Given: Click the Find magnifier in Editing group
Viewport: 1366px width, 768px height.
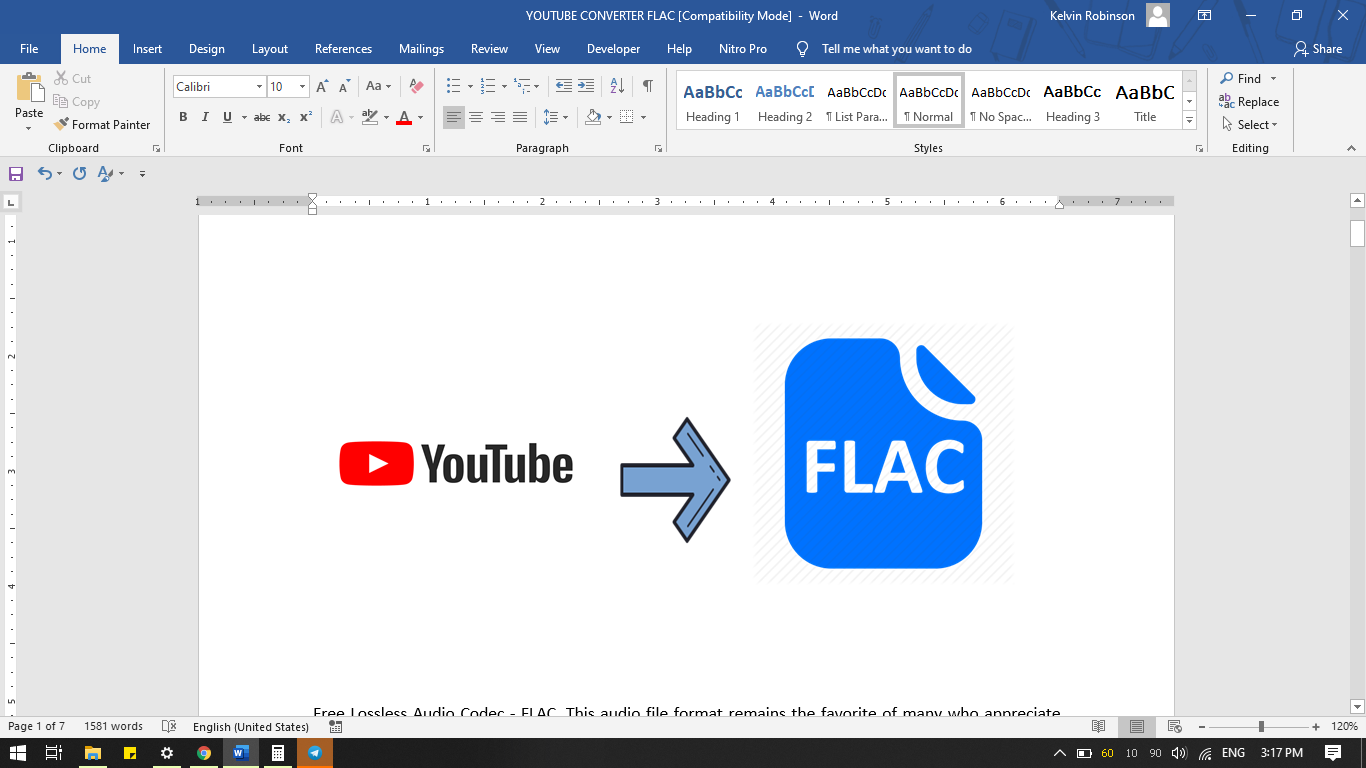Looking at the screenshot, I should (1227, 78).
